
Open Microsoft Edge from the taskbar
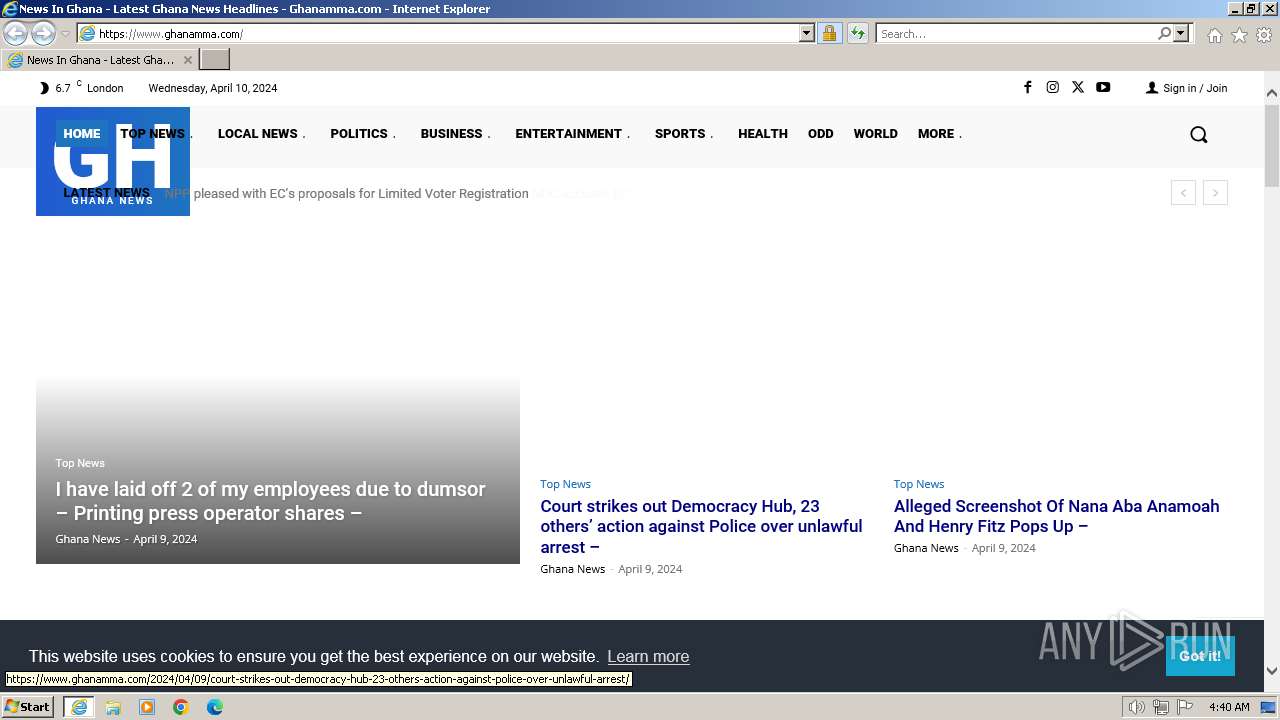(215, 707)
